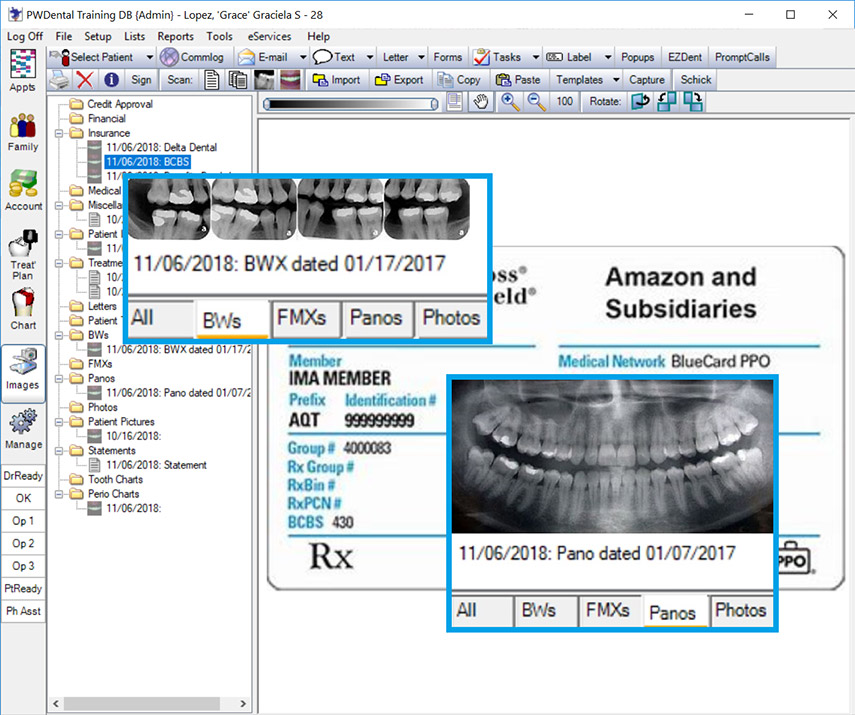Click the Schick button
This screenshot has width=855, height=715.
point(695,80)
